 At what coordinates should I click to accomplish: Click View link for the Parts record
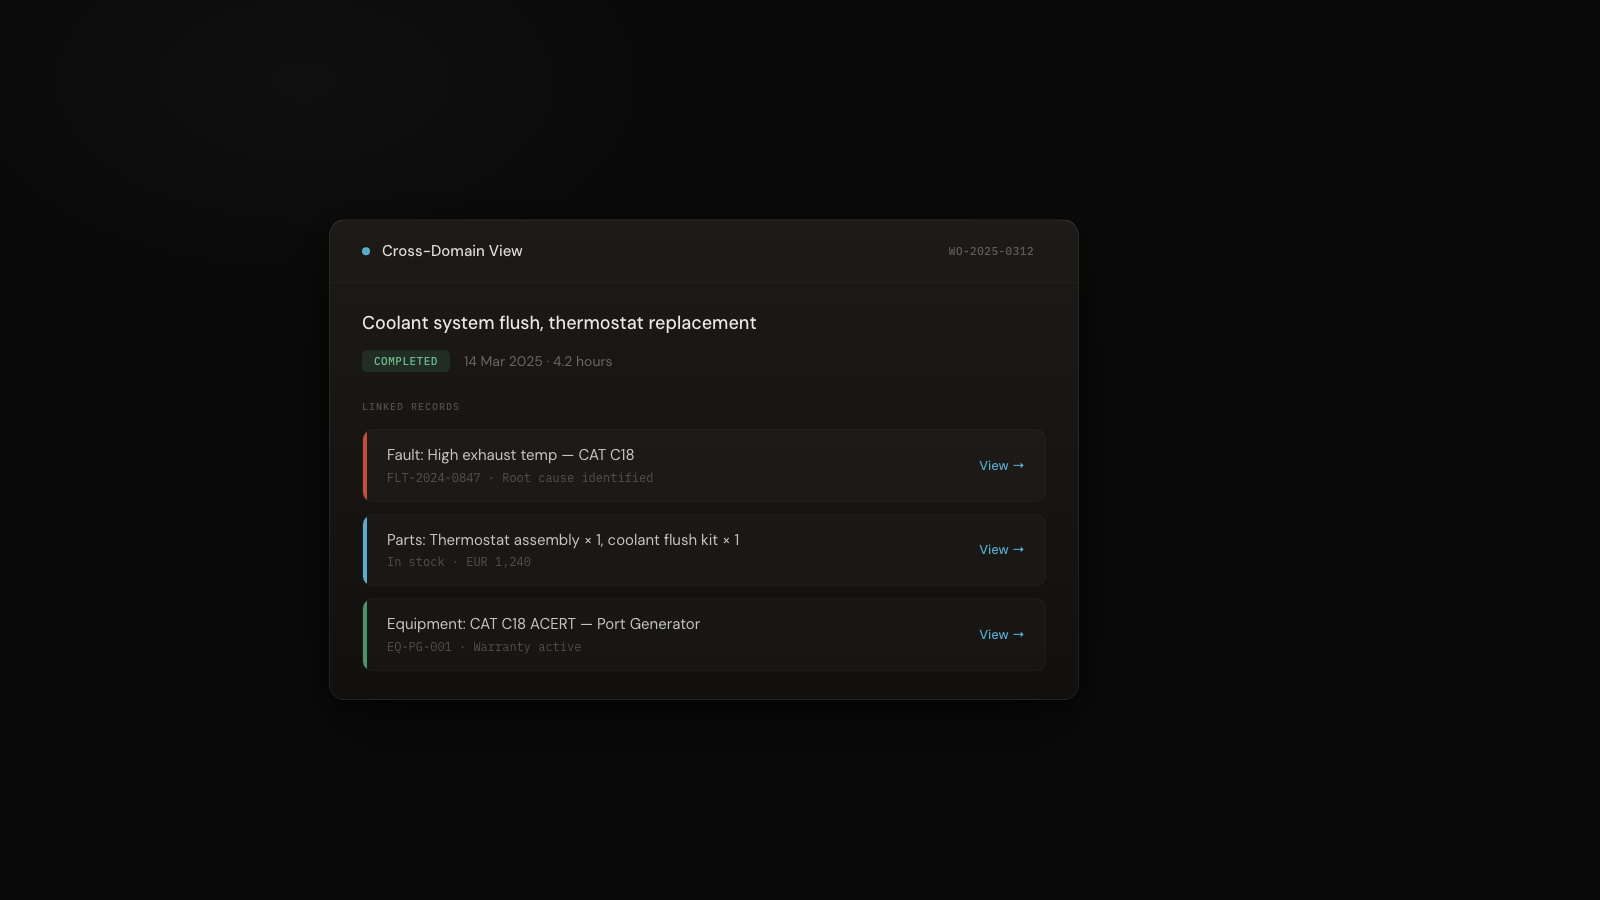pos(1001,550)
